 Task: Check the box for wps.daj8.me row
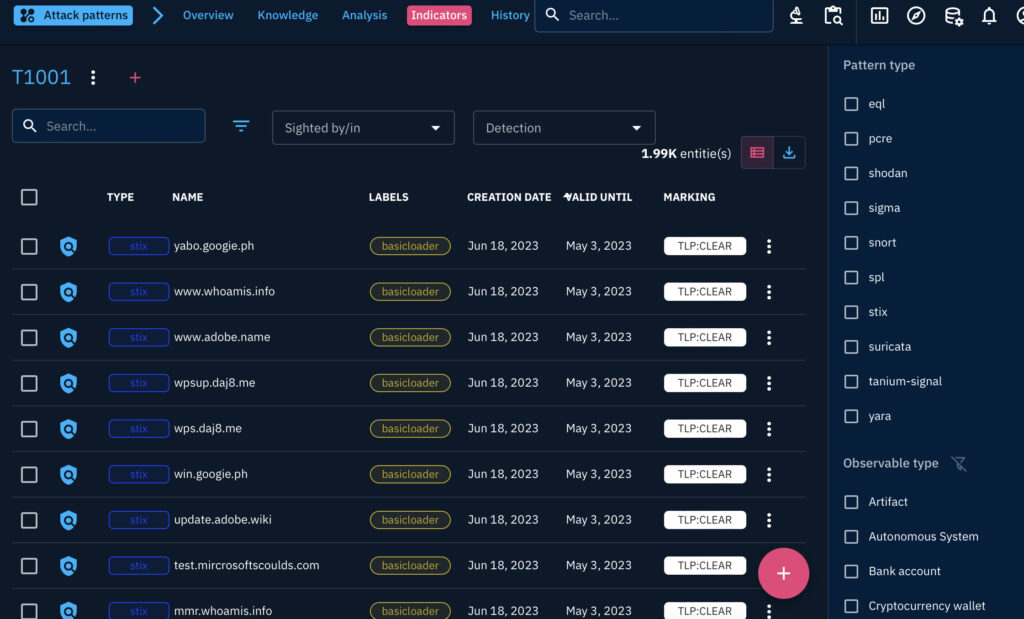(x=29, y=429)
